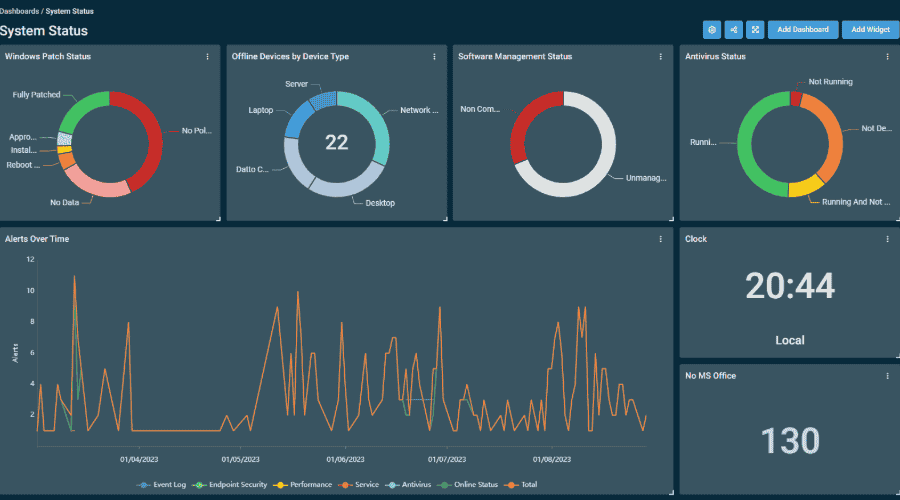Image resolution: width=900 pixels, height=500 pixels.
Task: Click the antivirus Running green segment
Action: pyautogui.click(x=746, y=144)
